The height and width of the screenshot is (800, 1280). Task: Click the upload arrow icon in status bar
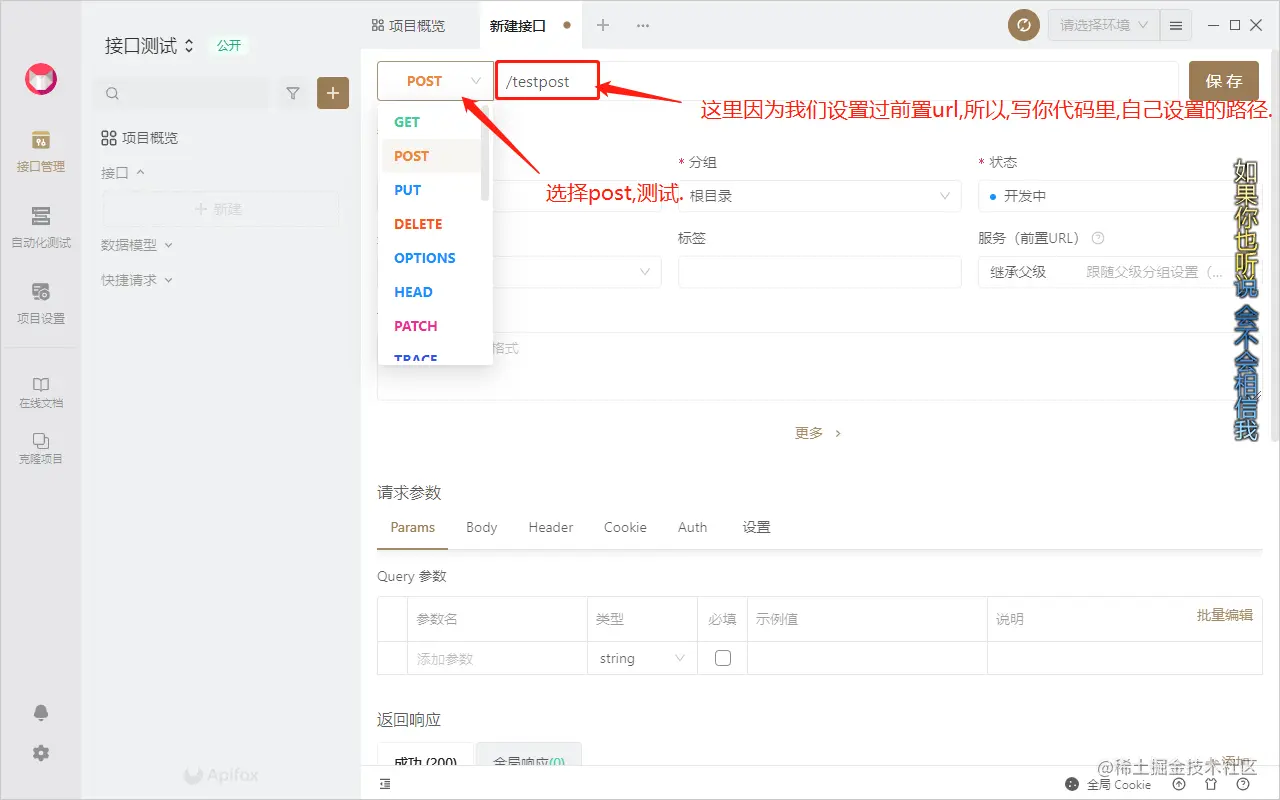tap(1179, 785)
